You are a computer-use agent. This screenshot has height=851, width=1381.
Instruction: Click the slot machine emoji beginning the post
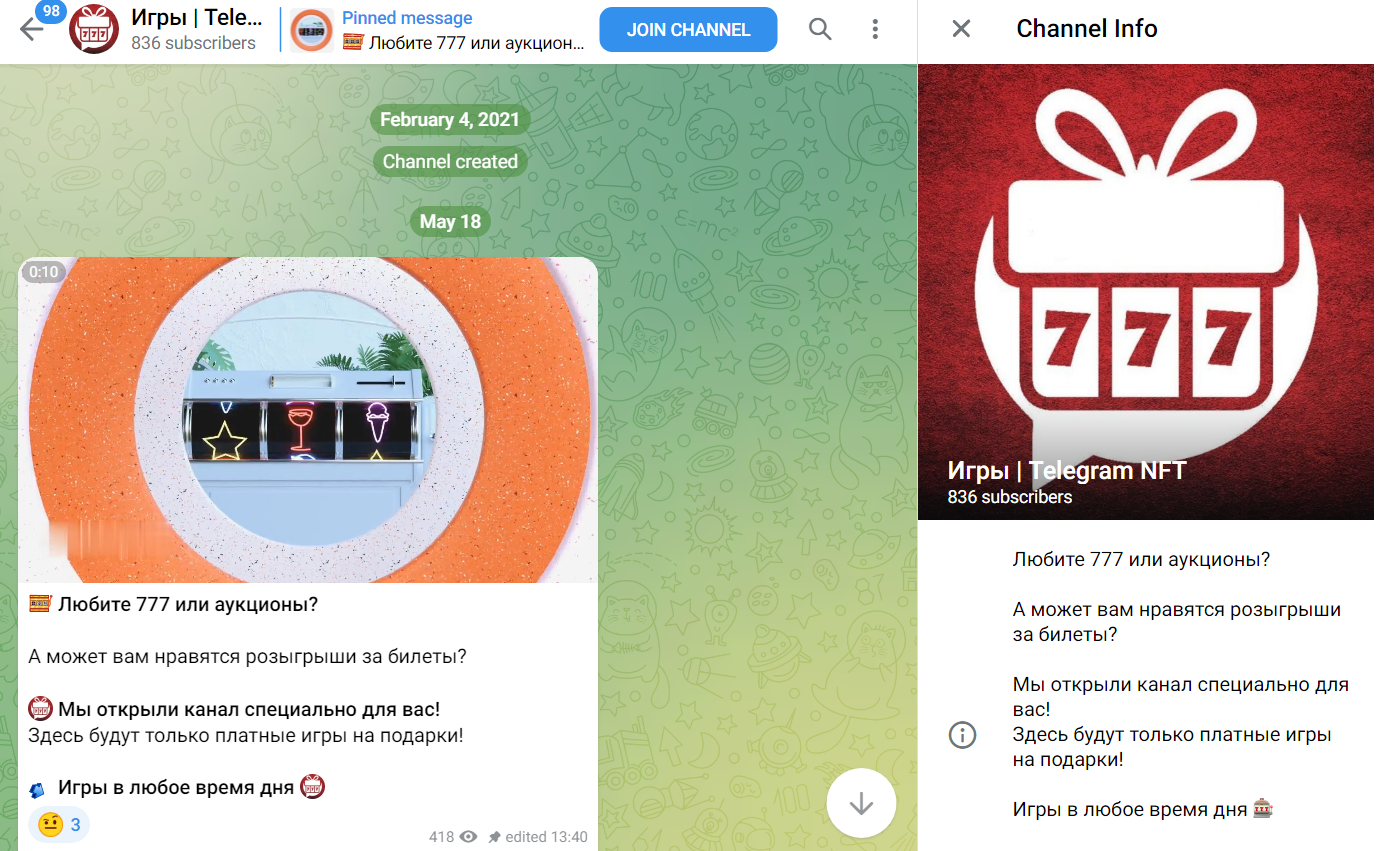point(40,604)
